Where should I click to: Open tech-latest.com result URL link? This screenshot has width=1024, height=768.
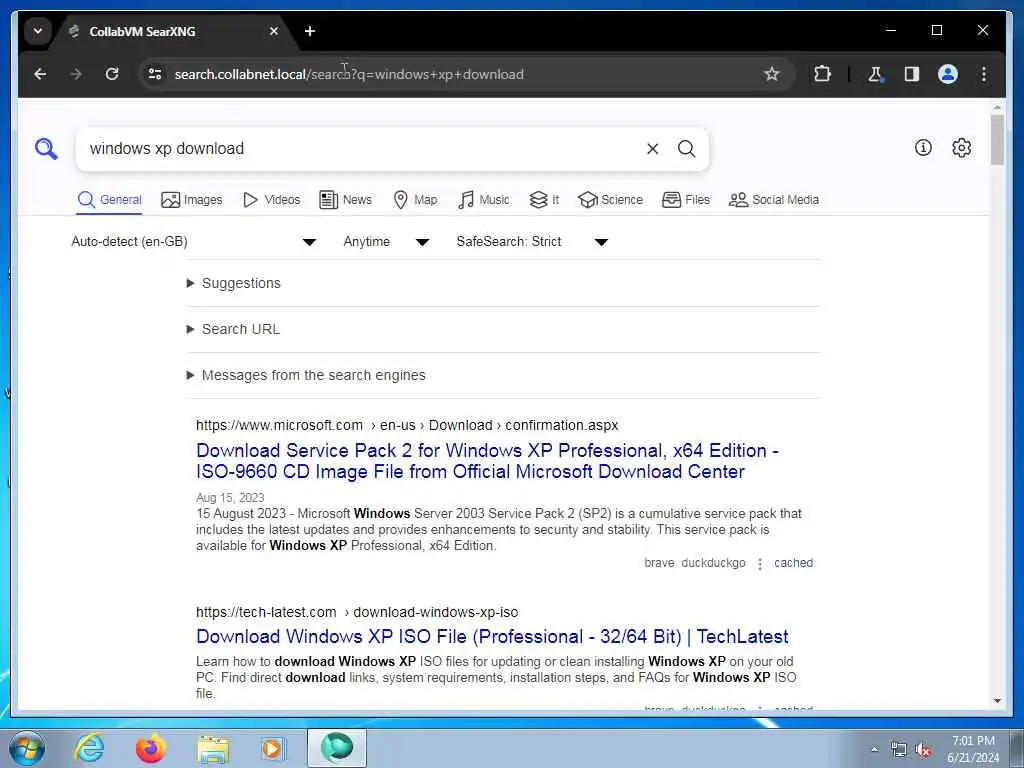(x=357, y=613)
